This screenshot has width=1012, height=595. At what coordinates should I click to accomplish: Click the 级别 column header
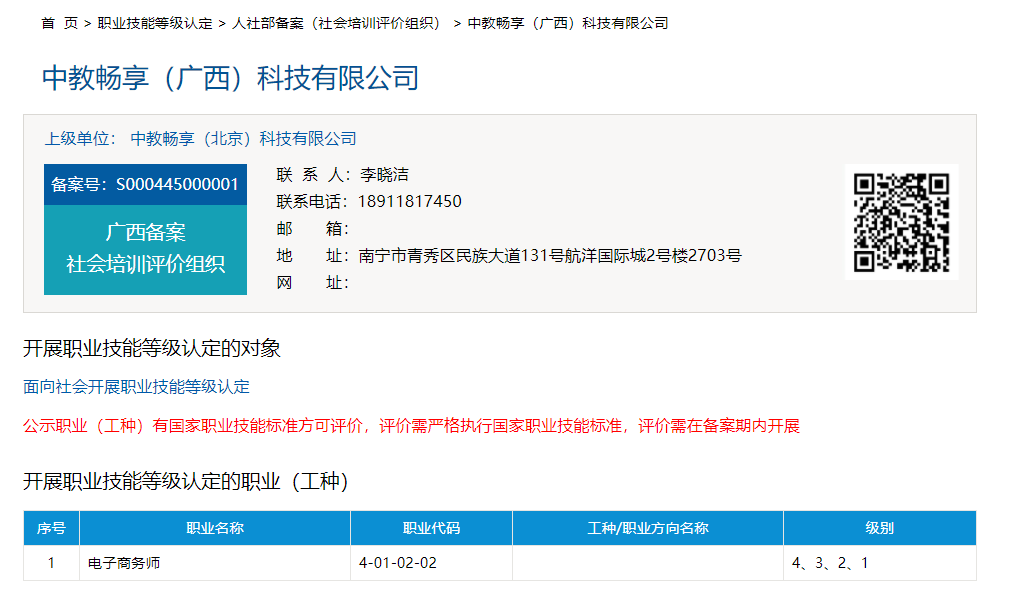(879, 528)
